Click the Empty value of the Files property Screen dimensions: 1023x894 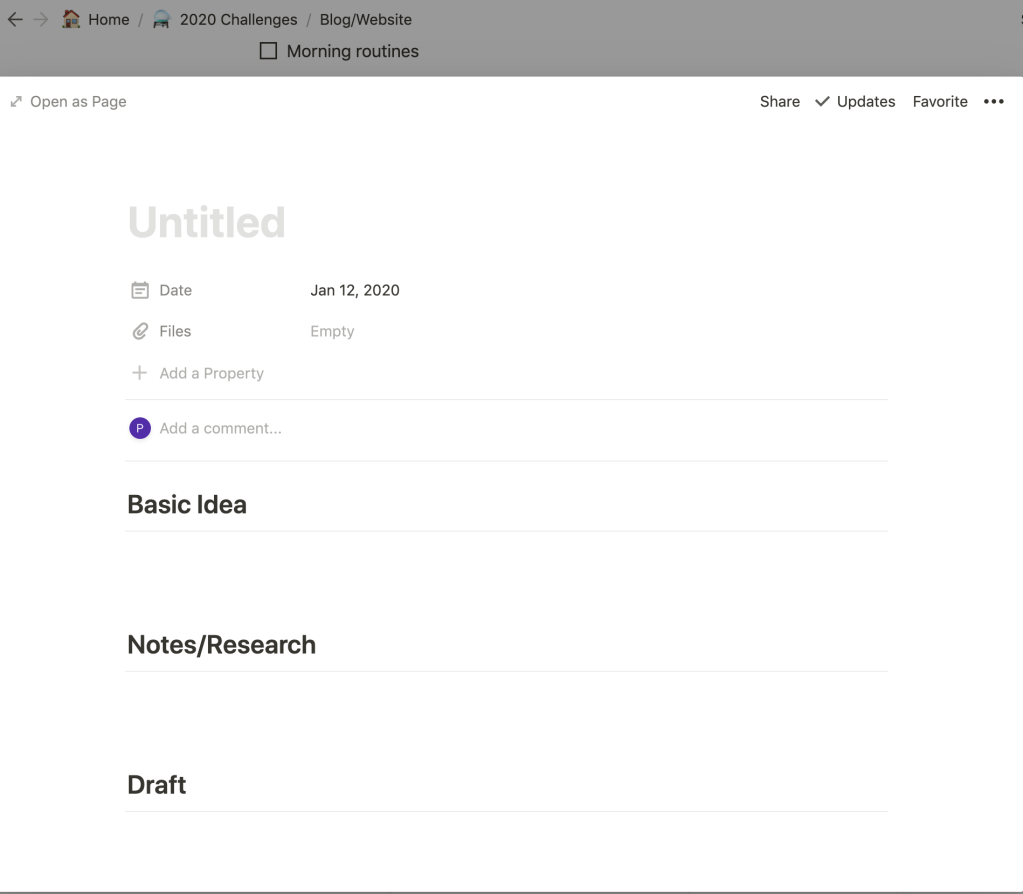click(332, 332)
